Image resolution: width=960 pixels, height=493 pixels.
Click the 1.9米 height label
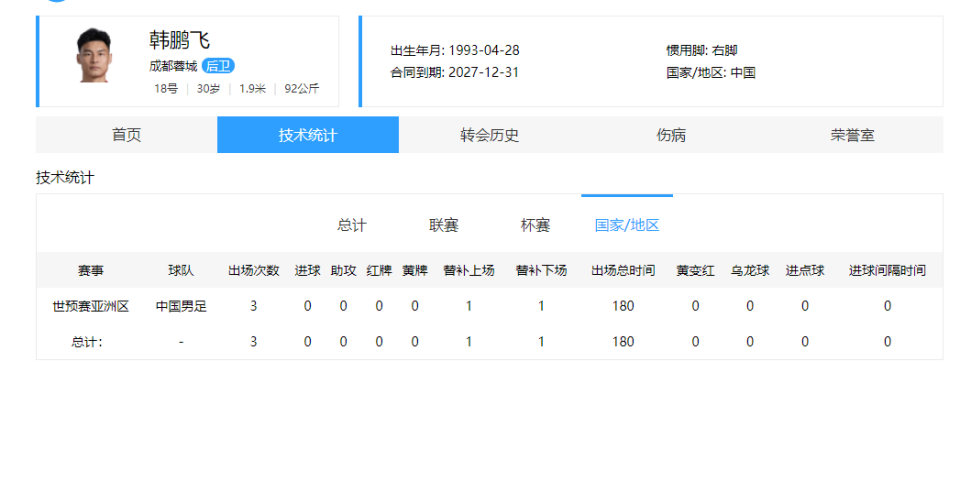point(252,89)
